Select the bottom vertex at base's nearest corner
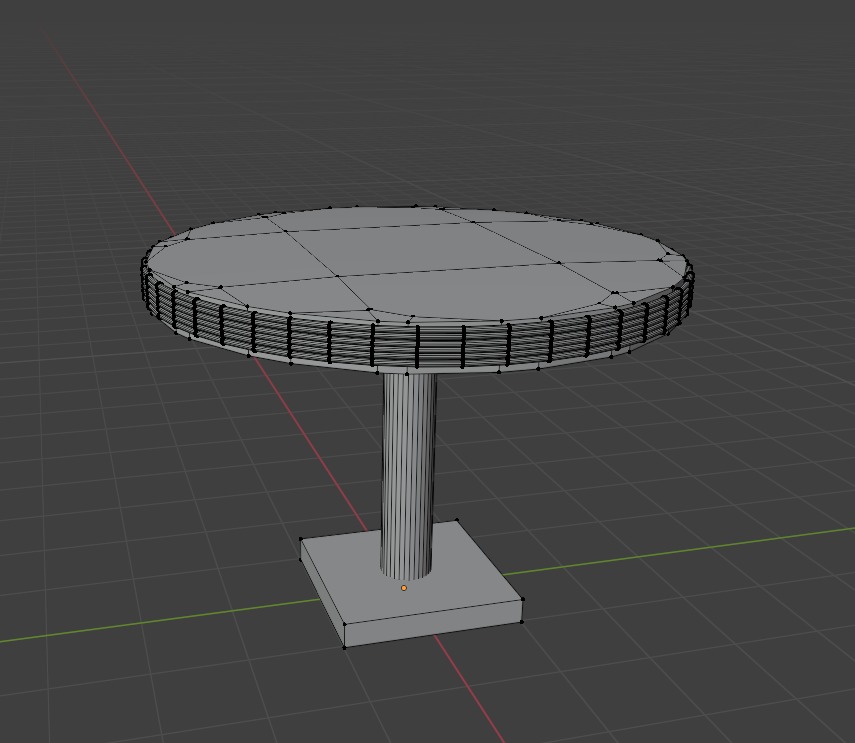 344,648
